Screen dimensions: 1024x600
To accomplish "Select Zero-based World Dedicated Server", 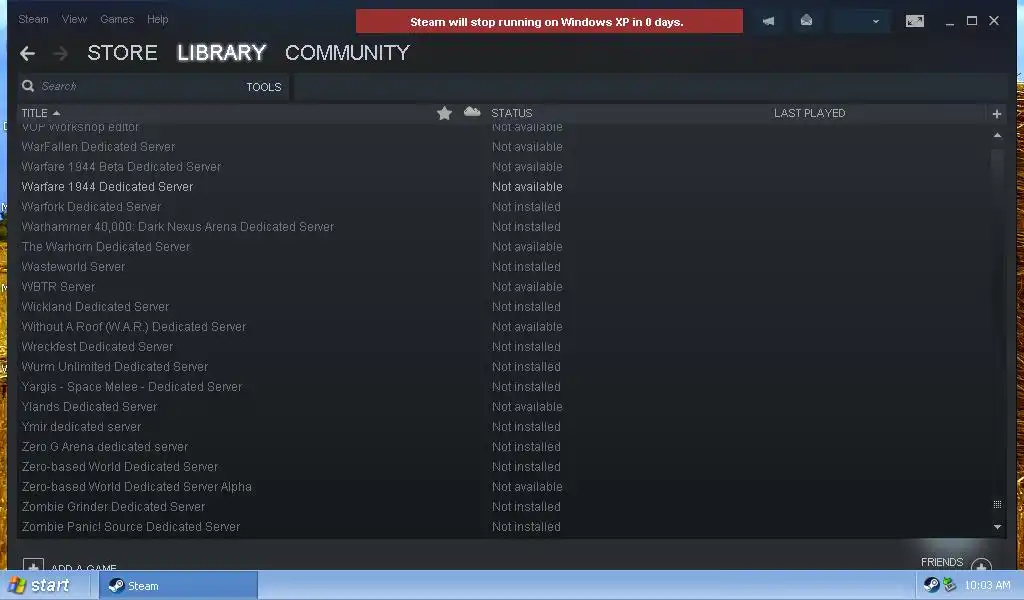I will pos(120,467).
